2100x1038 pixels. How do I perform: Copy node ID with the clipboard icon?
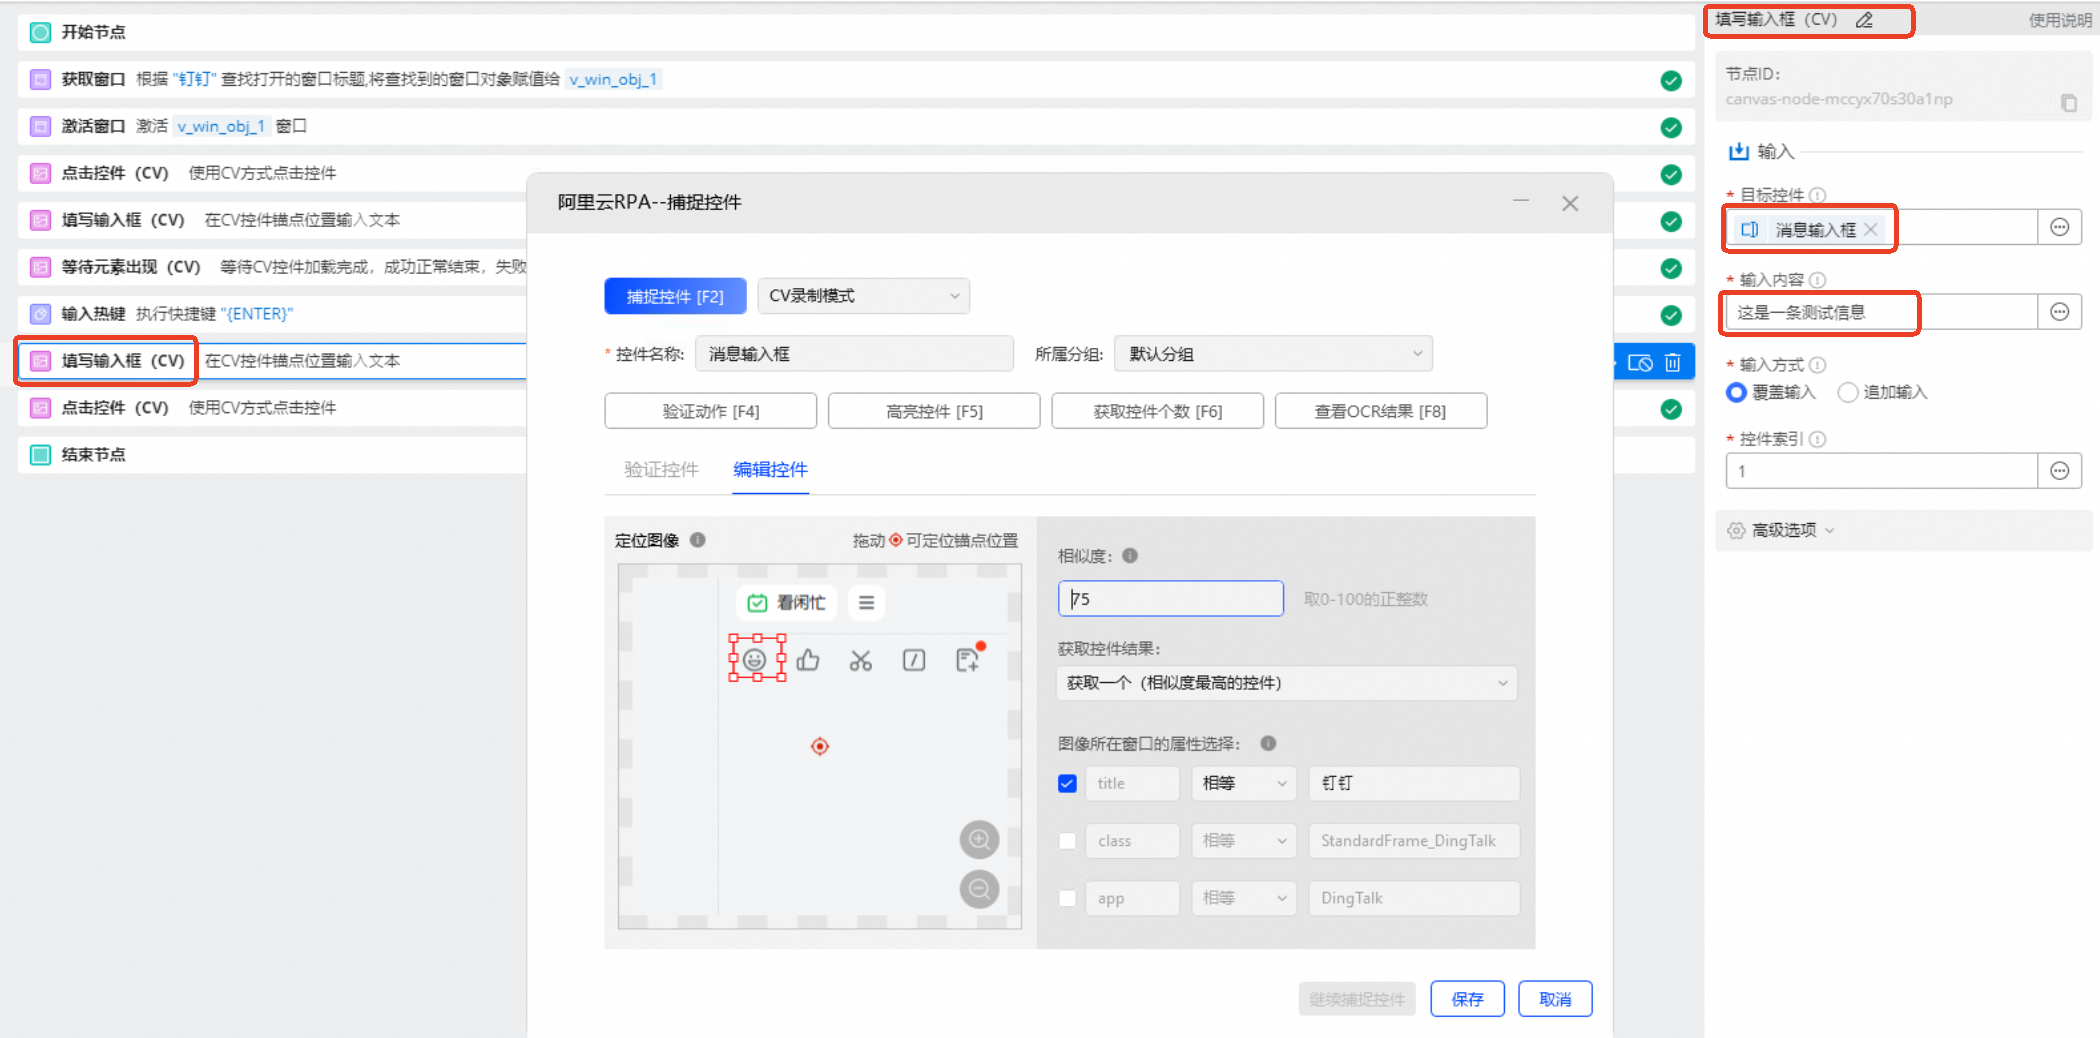tap(2069, 102)
